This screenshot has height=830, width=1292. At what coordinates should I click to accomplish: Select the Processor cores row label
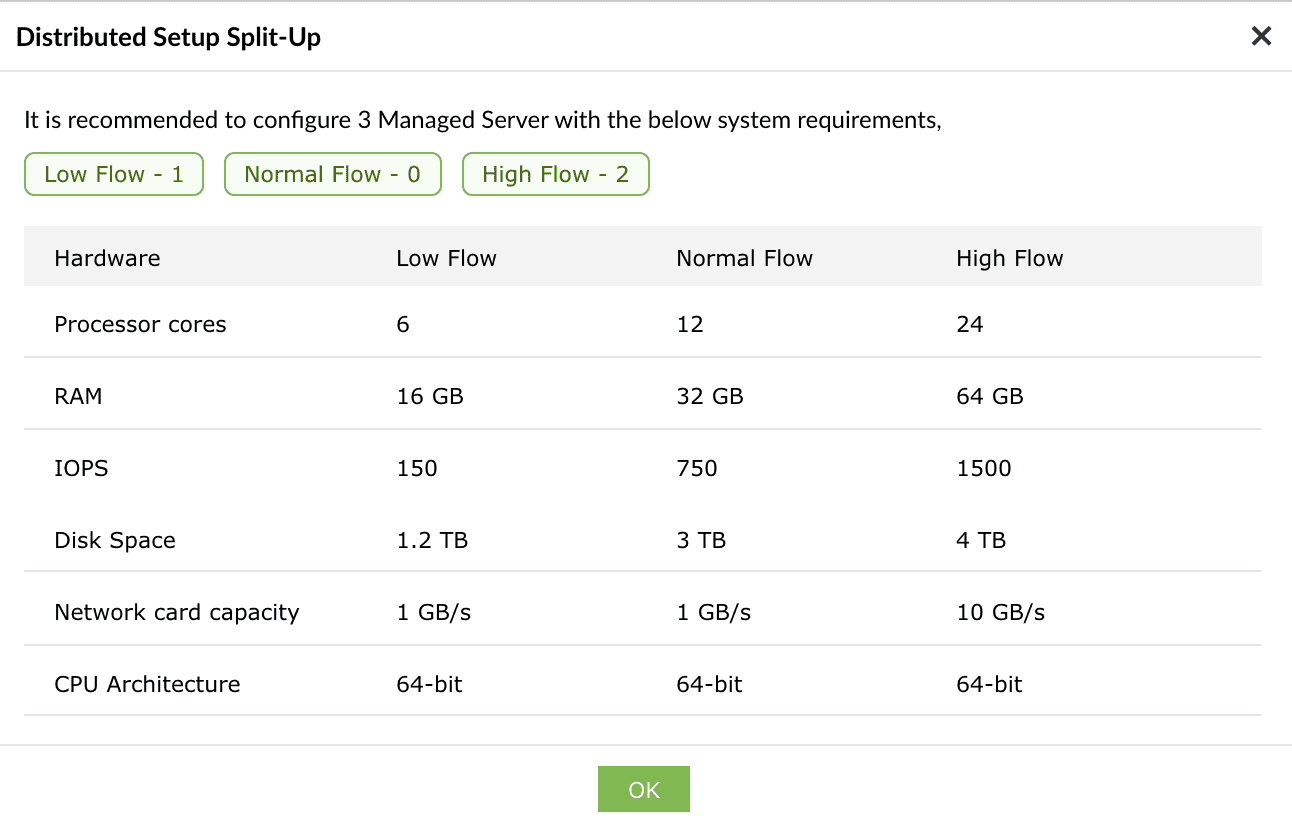[x=140, y=324]
